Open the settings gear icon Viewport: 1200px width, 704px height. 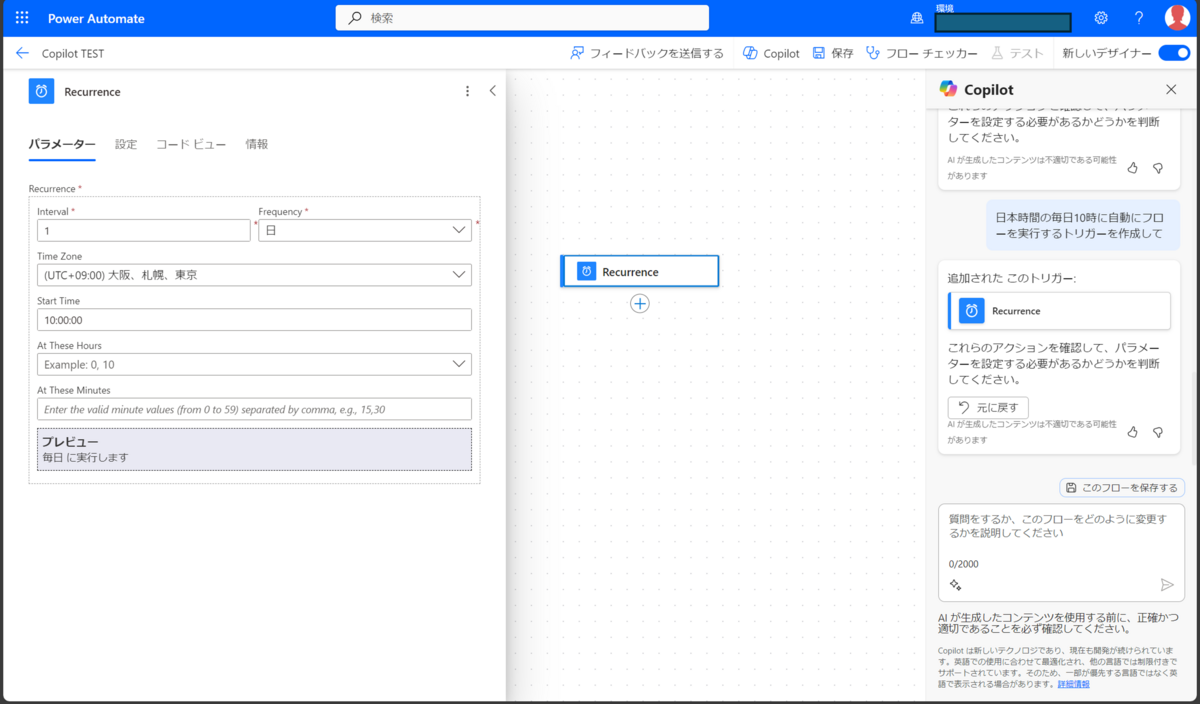[1101, 18]
